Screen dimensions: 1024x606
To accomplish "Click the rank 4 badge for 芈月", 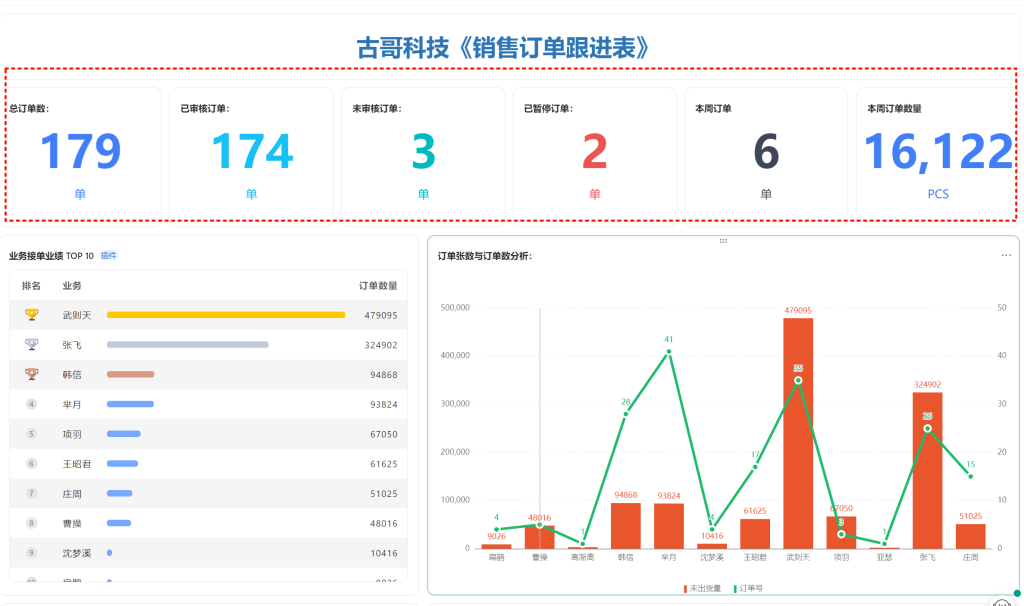I will point(31,404).
